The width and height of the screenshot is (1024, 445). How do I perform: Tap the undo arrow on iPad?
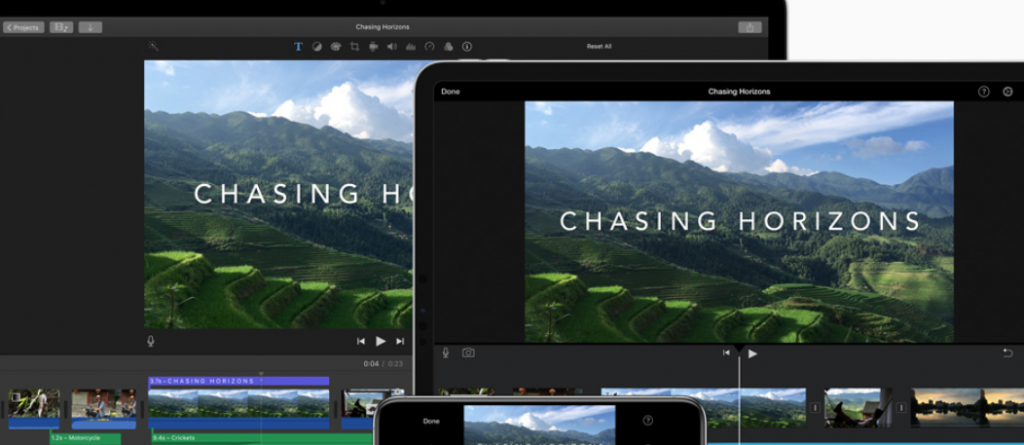(x=1008, y=353)
